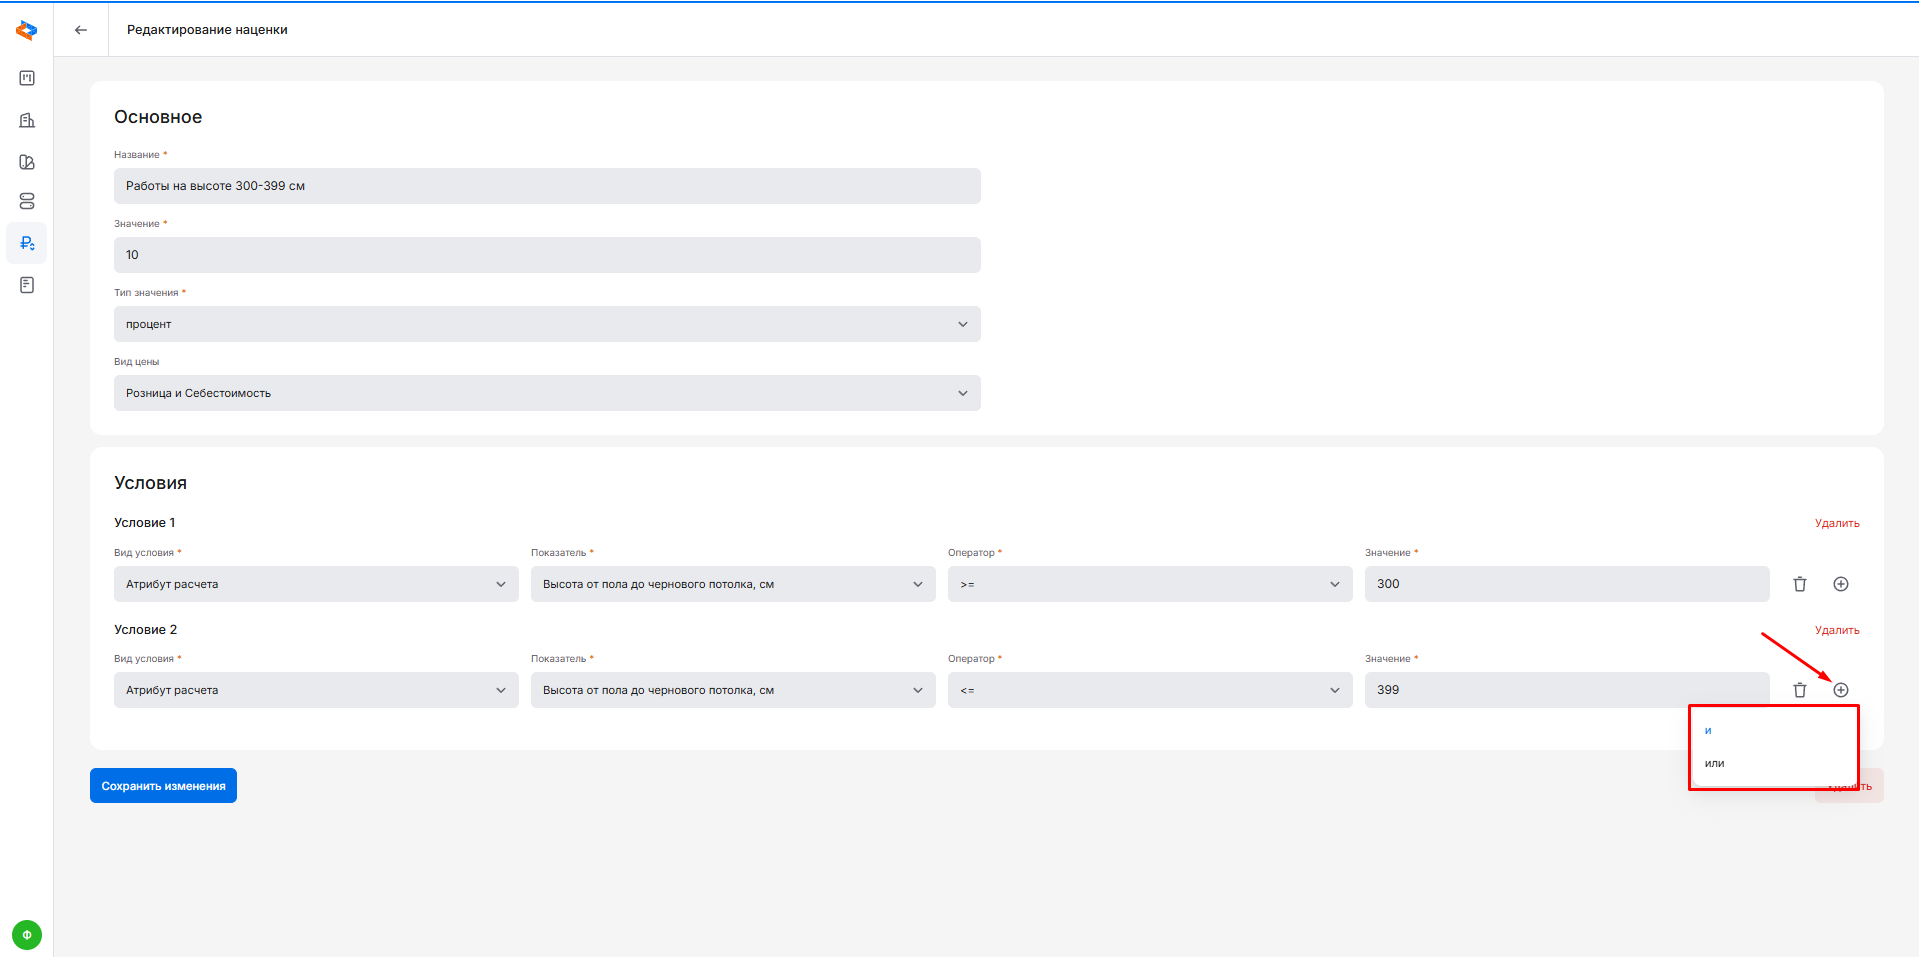Open the kanban board sidebar icon
The image size is (1919, 957).
click(27, 78)
